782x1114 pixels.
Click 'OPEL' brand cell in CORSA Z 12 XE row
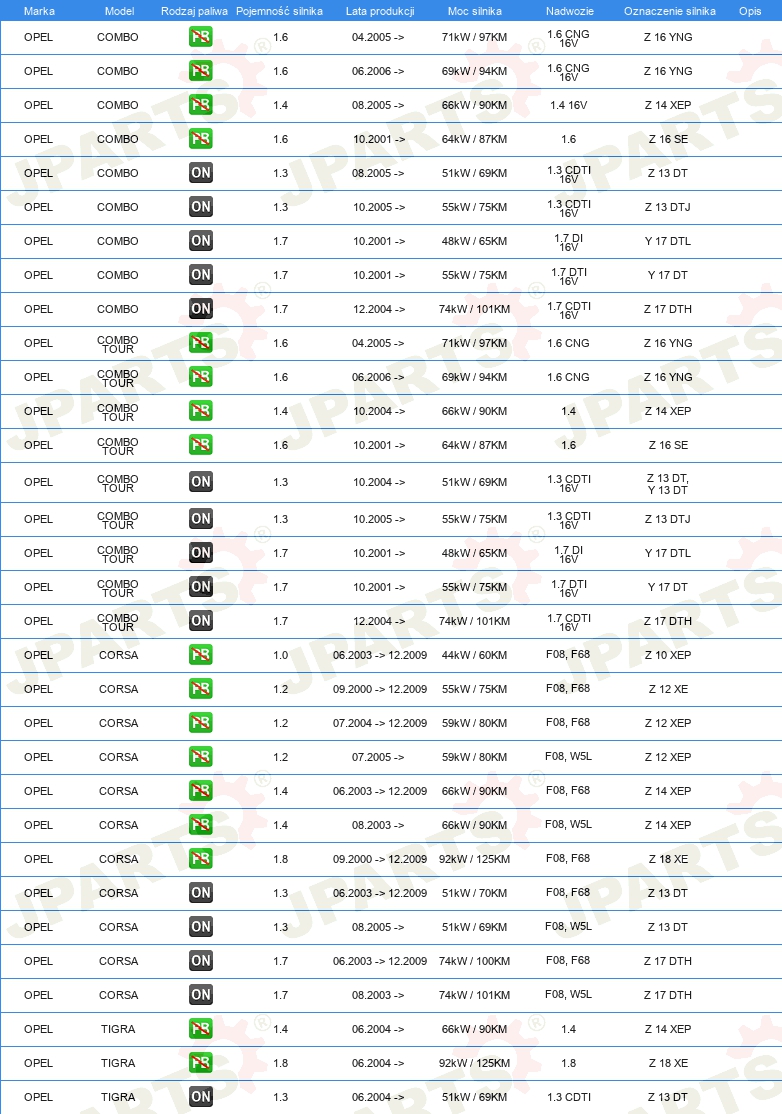pyautogui.click(x=38, y=689)
